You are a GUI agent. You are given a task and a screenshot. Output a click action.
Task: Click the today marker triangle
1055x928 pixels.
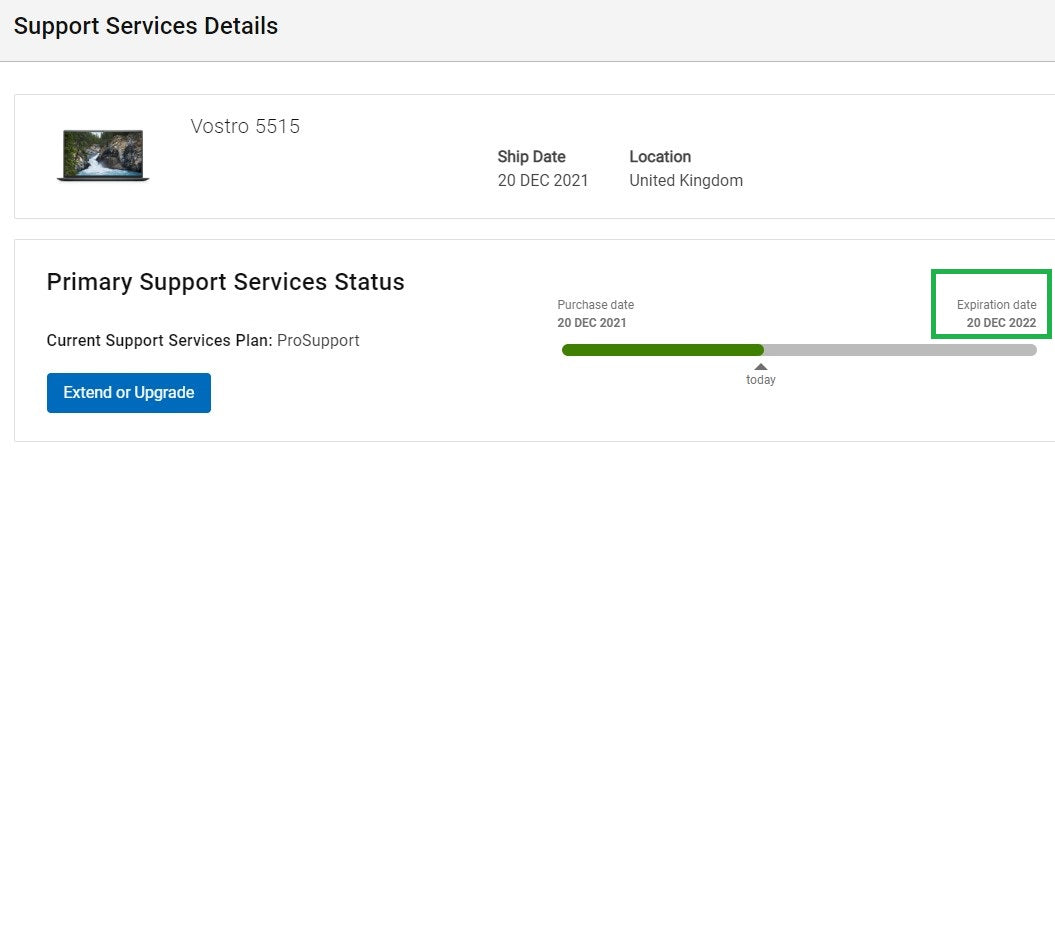(760, 367)
